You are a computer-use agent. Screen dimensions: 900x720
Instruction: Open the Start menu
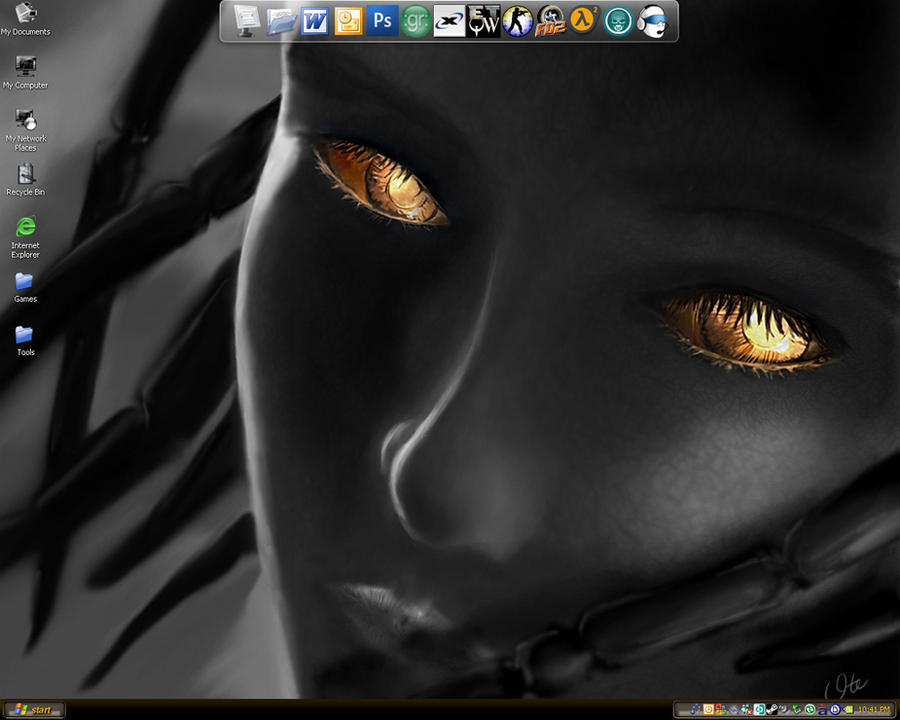(34, 710)
